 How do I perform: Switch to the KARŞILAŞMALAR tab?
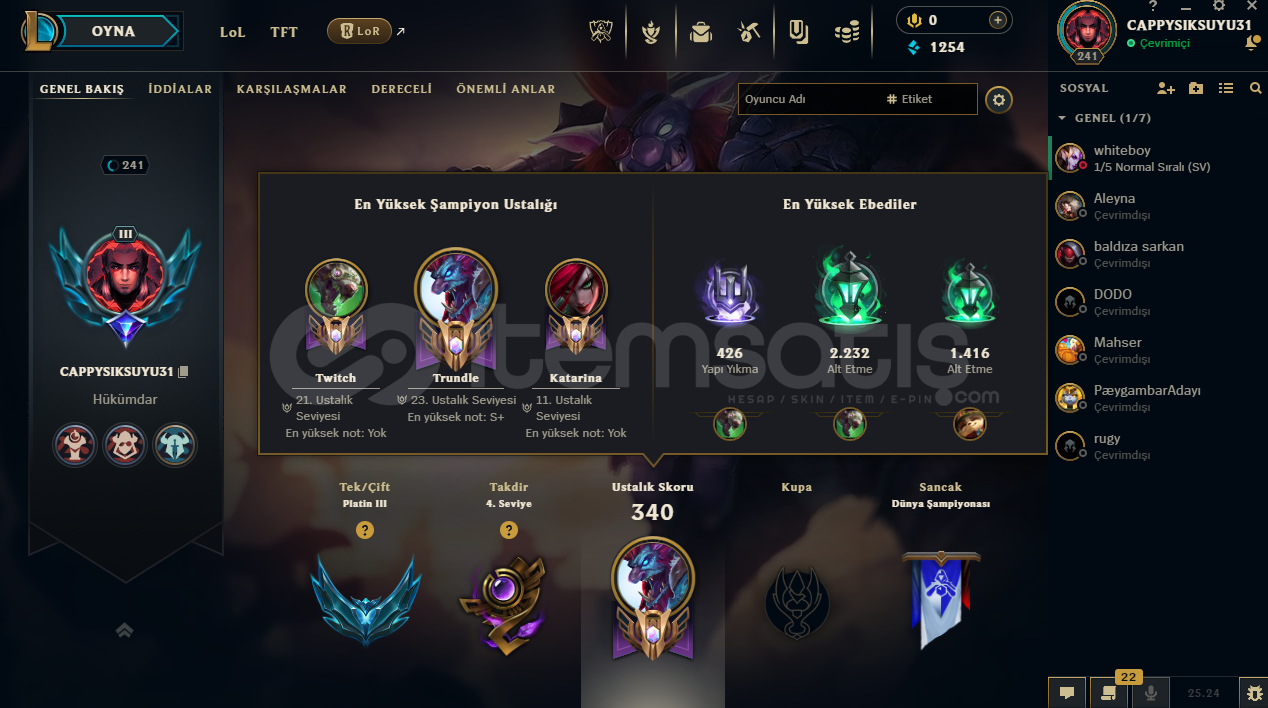click(x=292, y=89)
